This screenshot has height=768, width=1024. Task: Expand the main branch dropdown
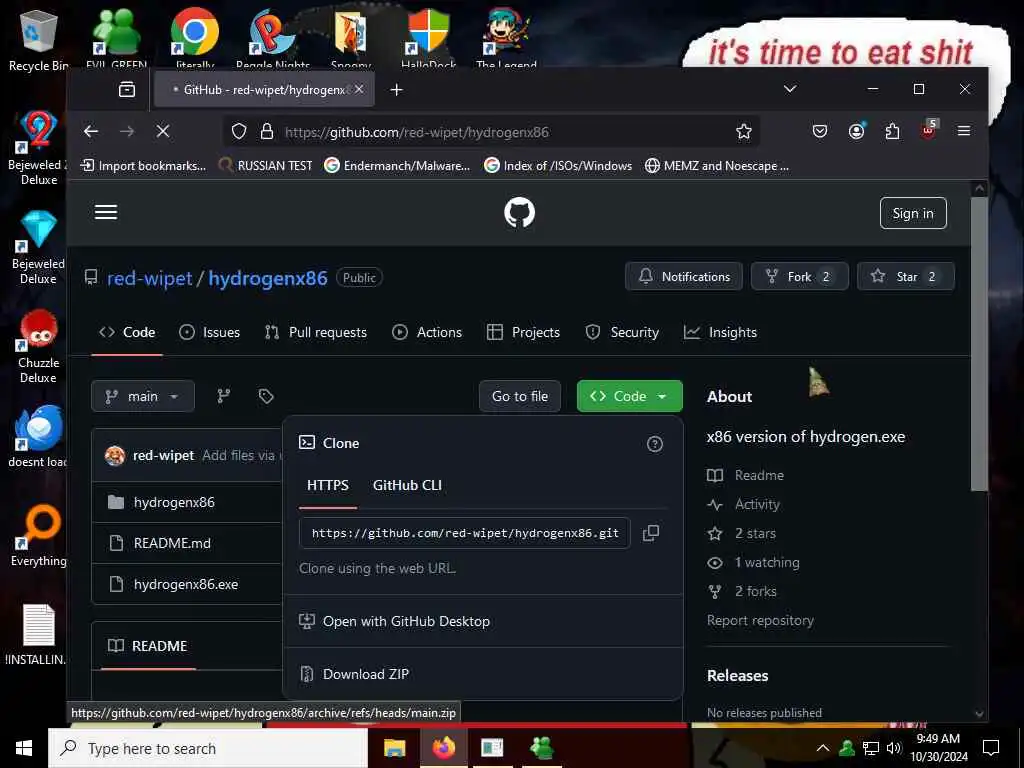click(142, 396)
